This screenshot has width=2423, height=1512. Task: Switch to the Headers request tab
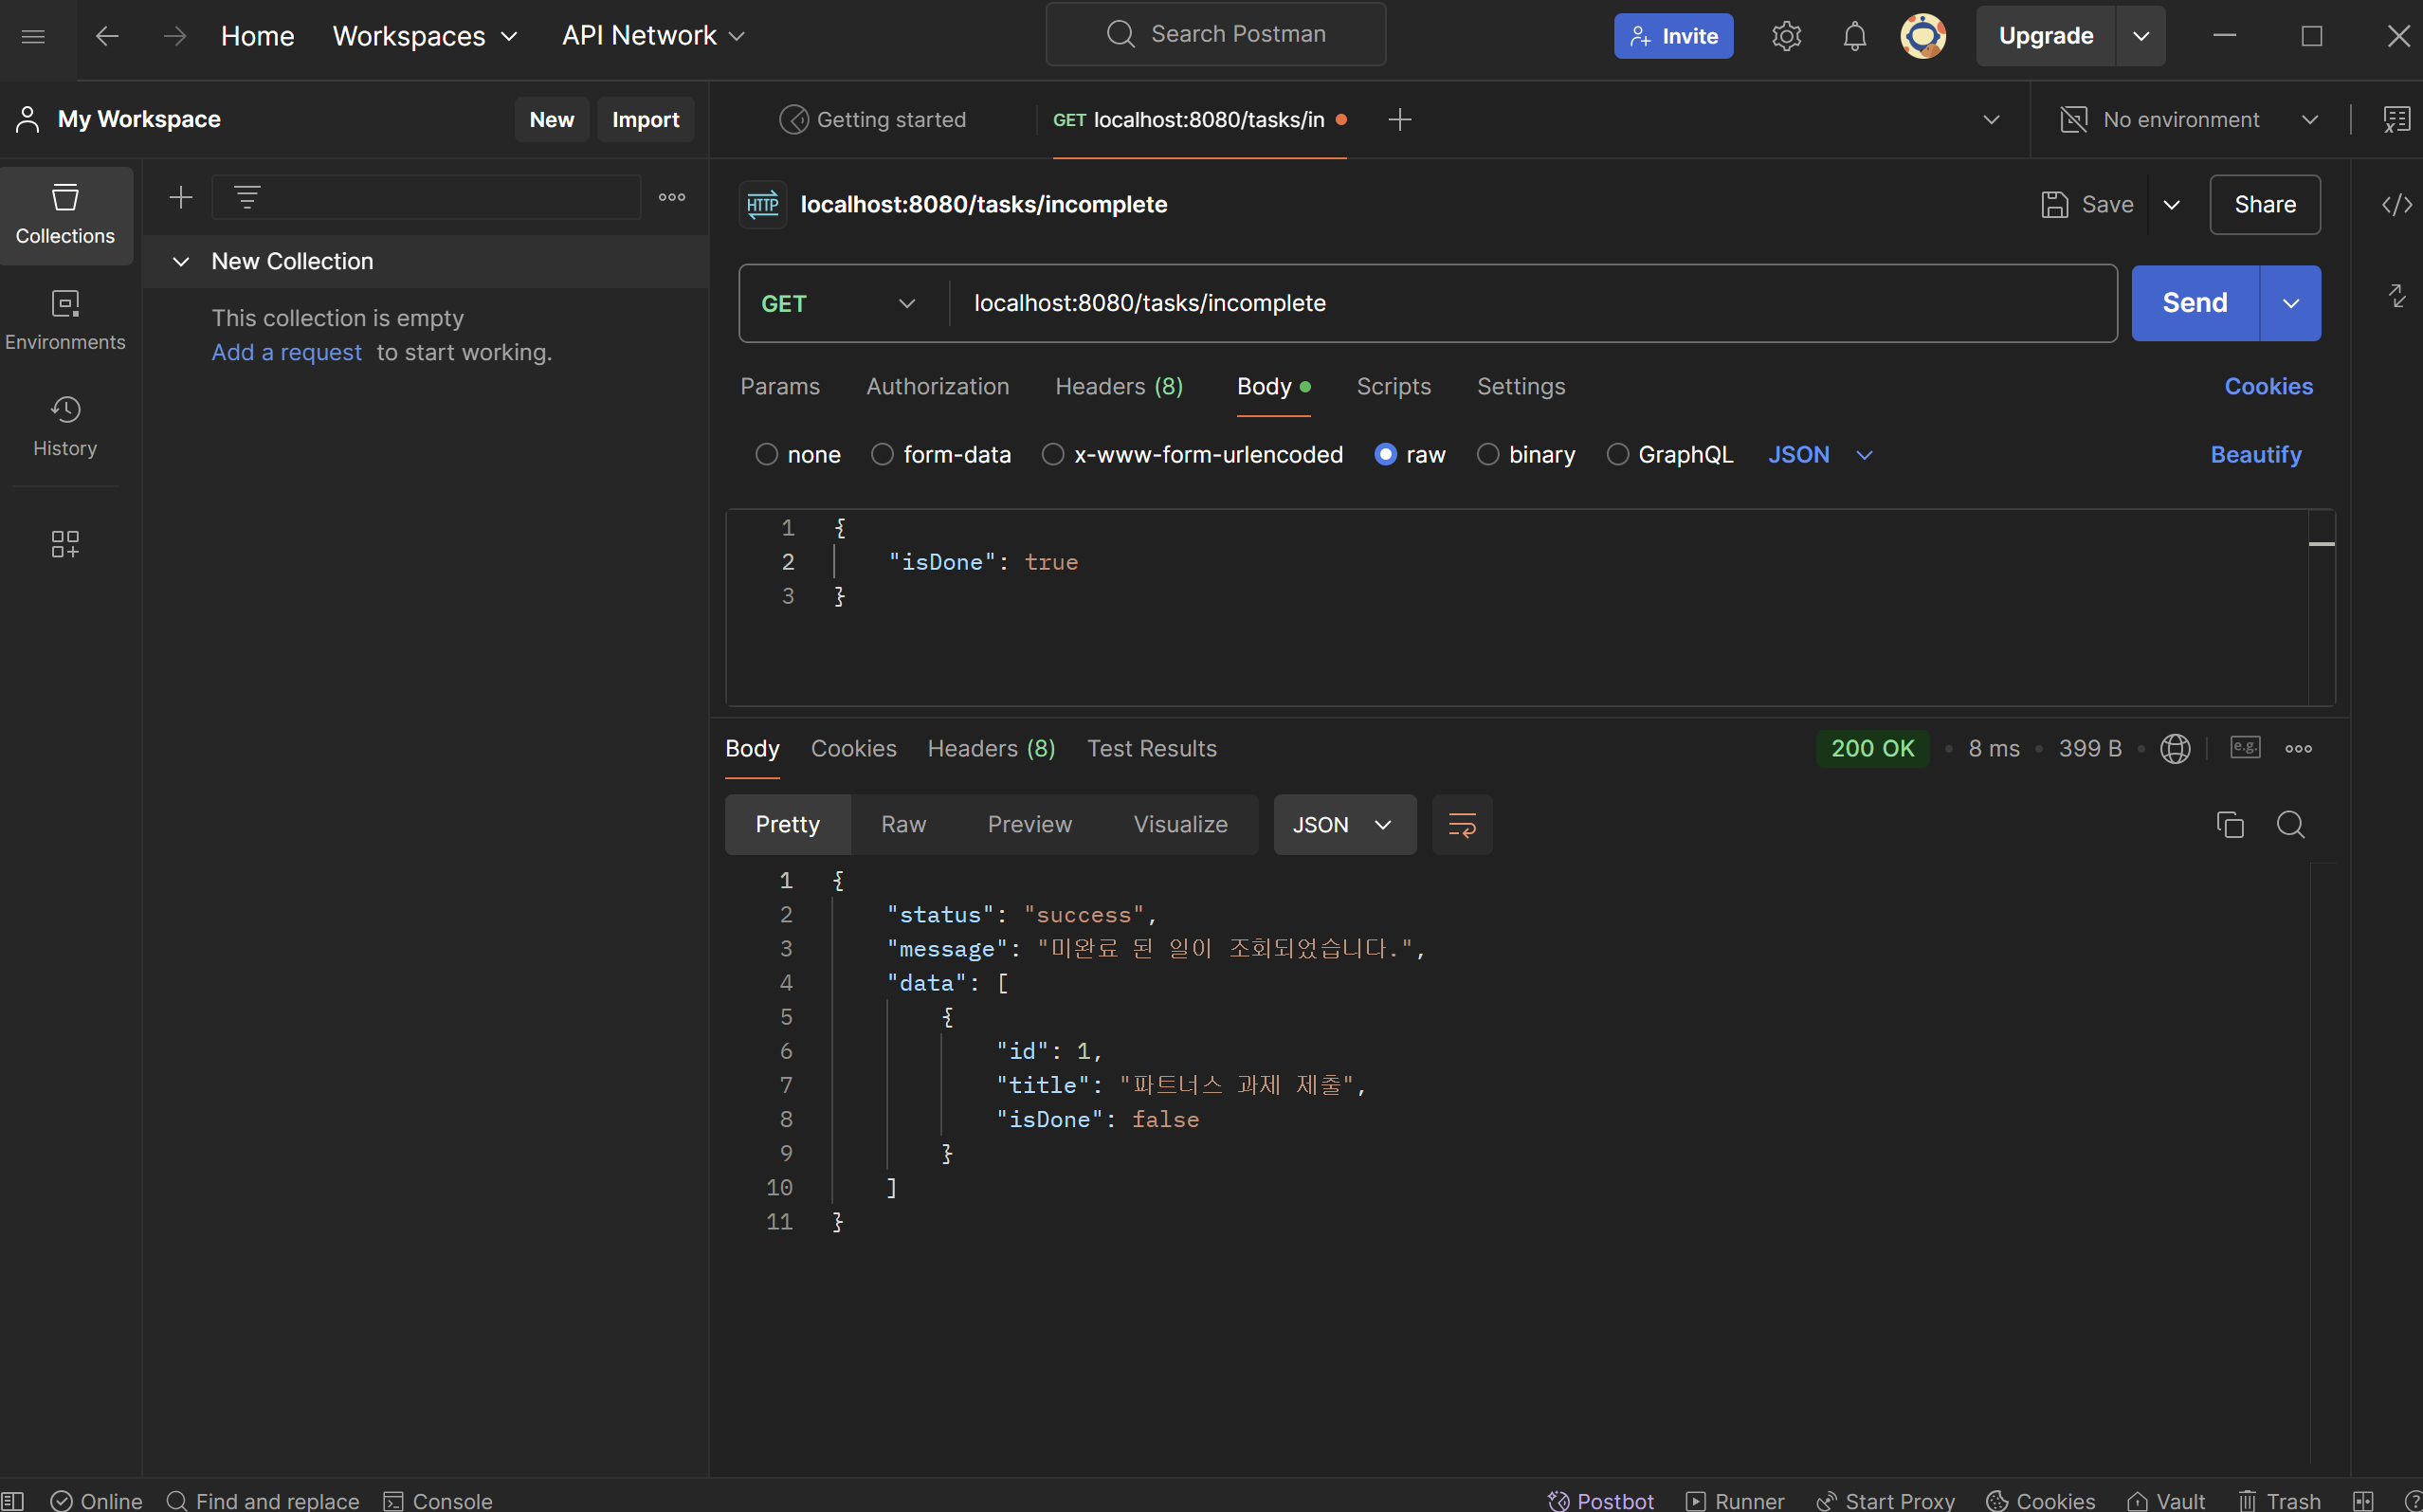click(x=1118, y=386)
